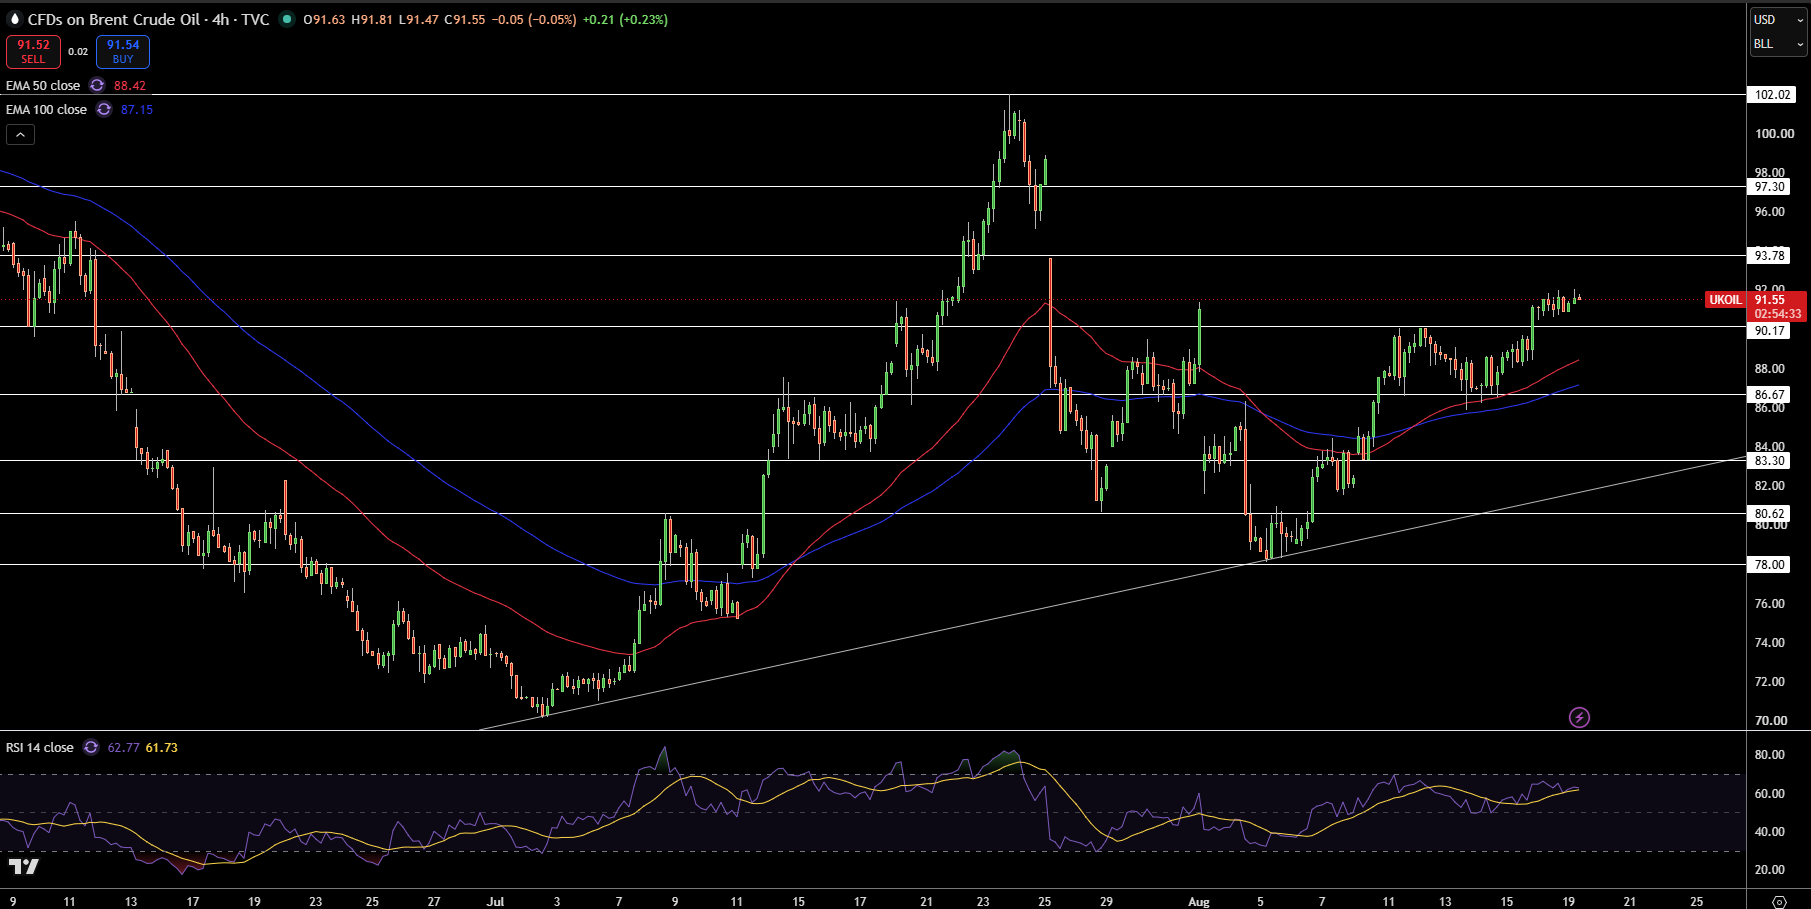
Task: Click the 80.62 price level label
Action: tap(1769, 514)
